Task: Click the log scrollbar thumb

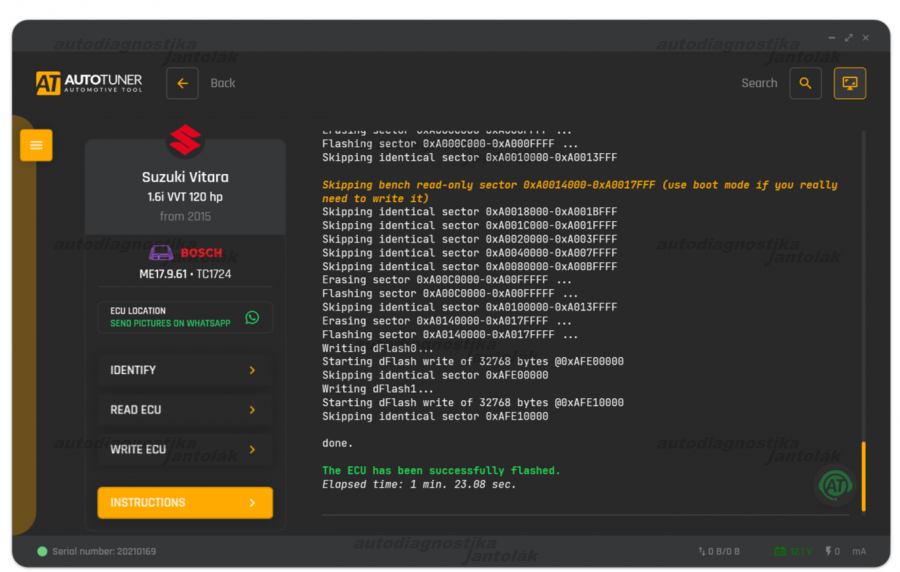Action: 863,476
